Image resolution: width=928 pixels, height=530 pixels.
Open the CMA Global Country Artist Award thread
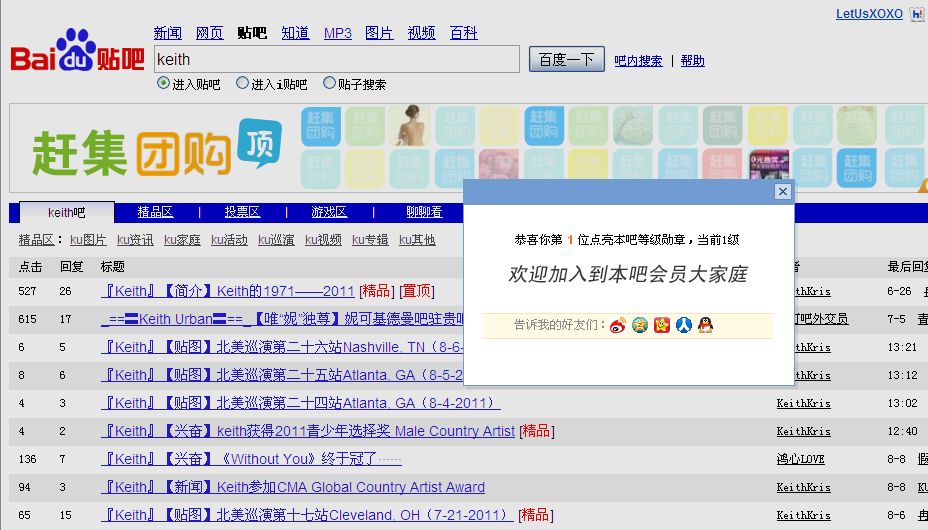click(x=293, y=487)
